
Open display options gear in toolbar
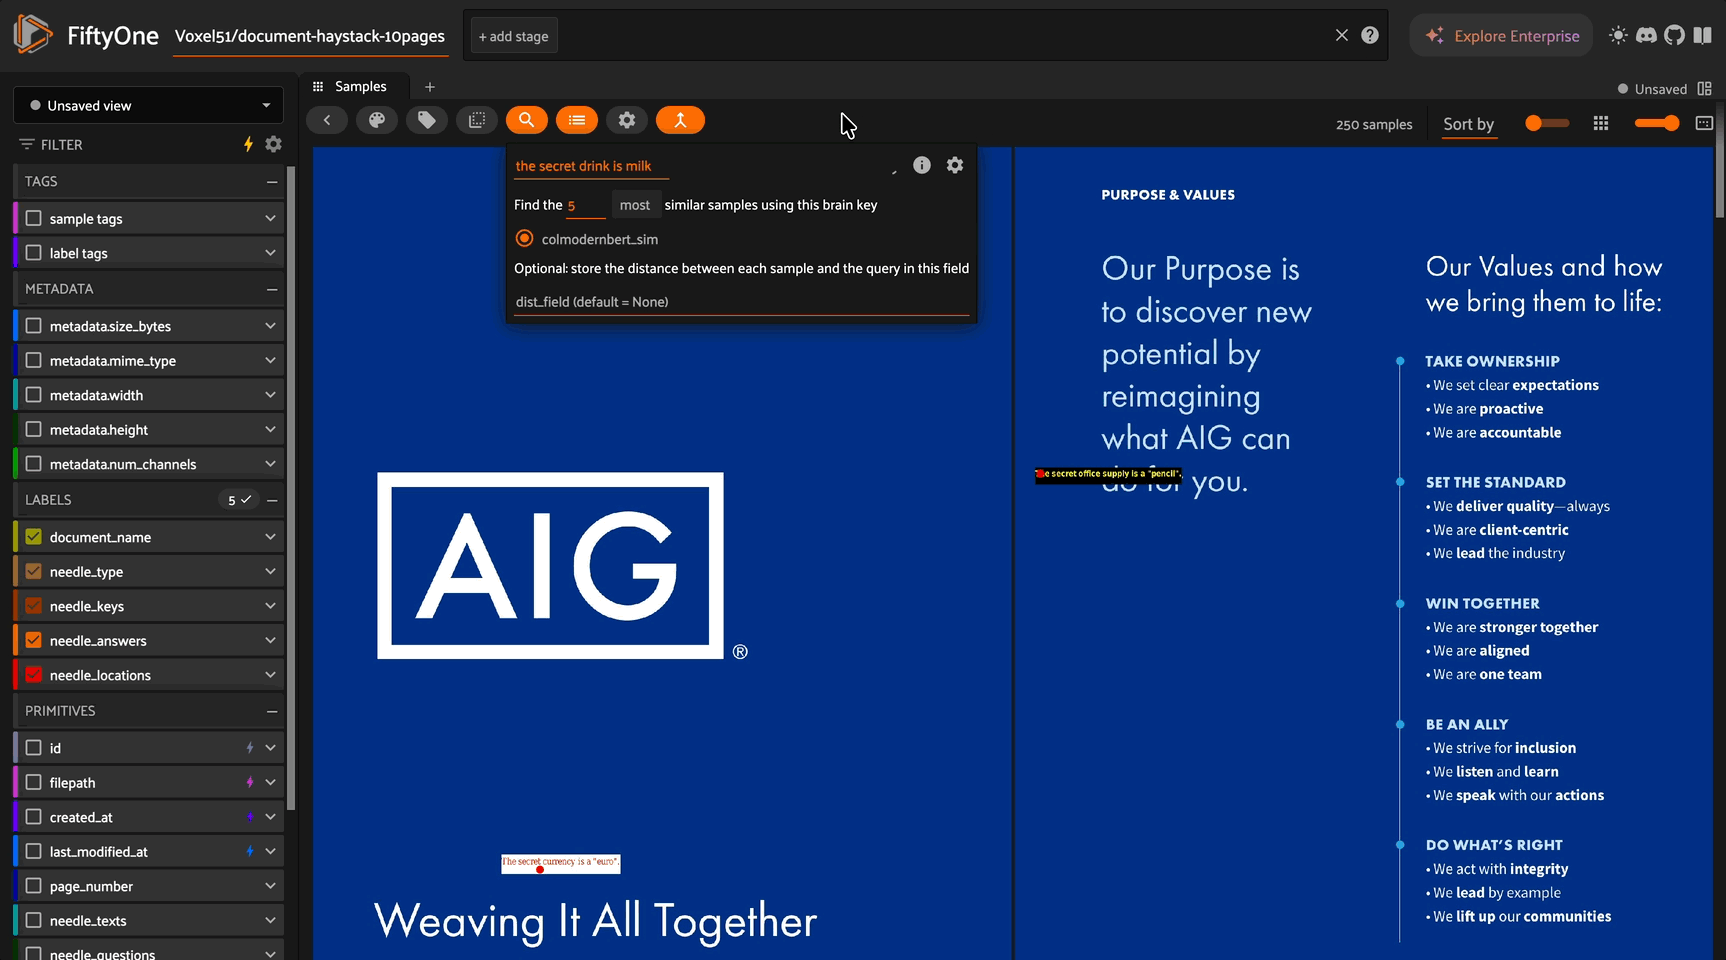click(x=627, y=120)
